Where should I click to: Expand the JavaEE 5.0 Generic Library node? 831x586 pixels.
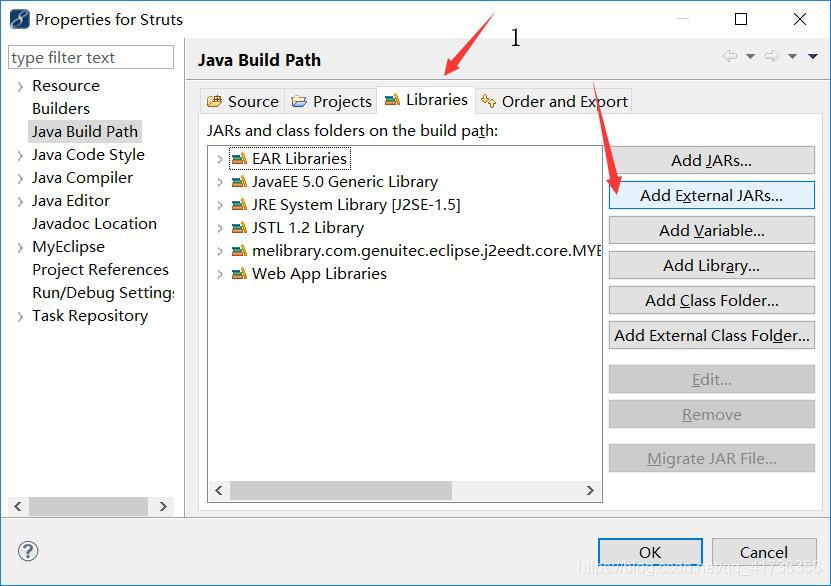[x=220, y=182]
